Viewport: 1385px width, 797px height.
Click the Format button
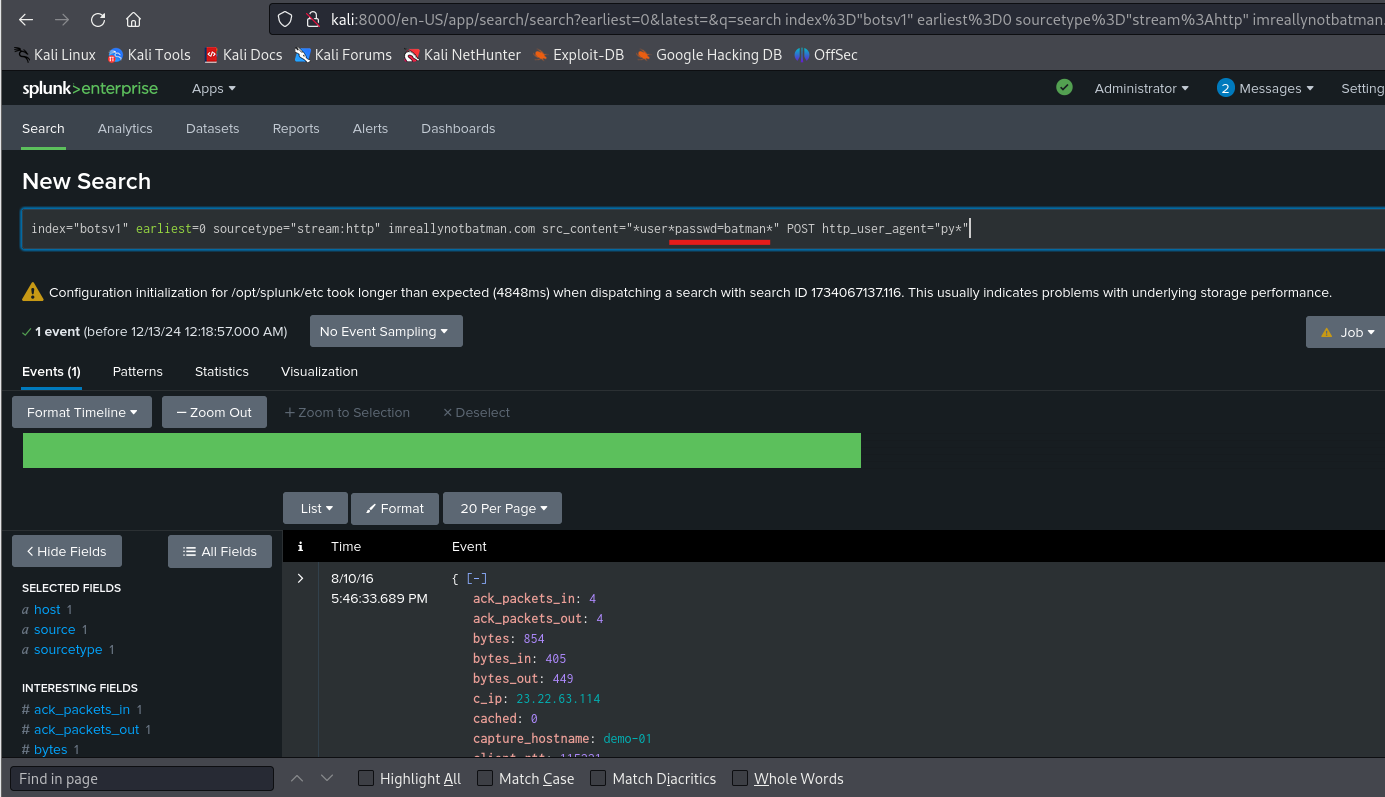tap(395, 508)
